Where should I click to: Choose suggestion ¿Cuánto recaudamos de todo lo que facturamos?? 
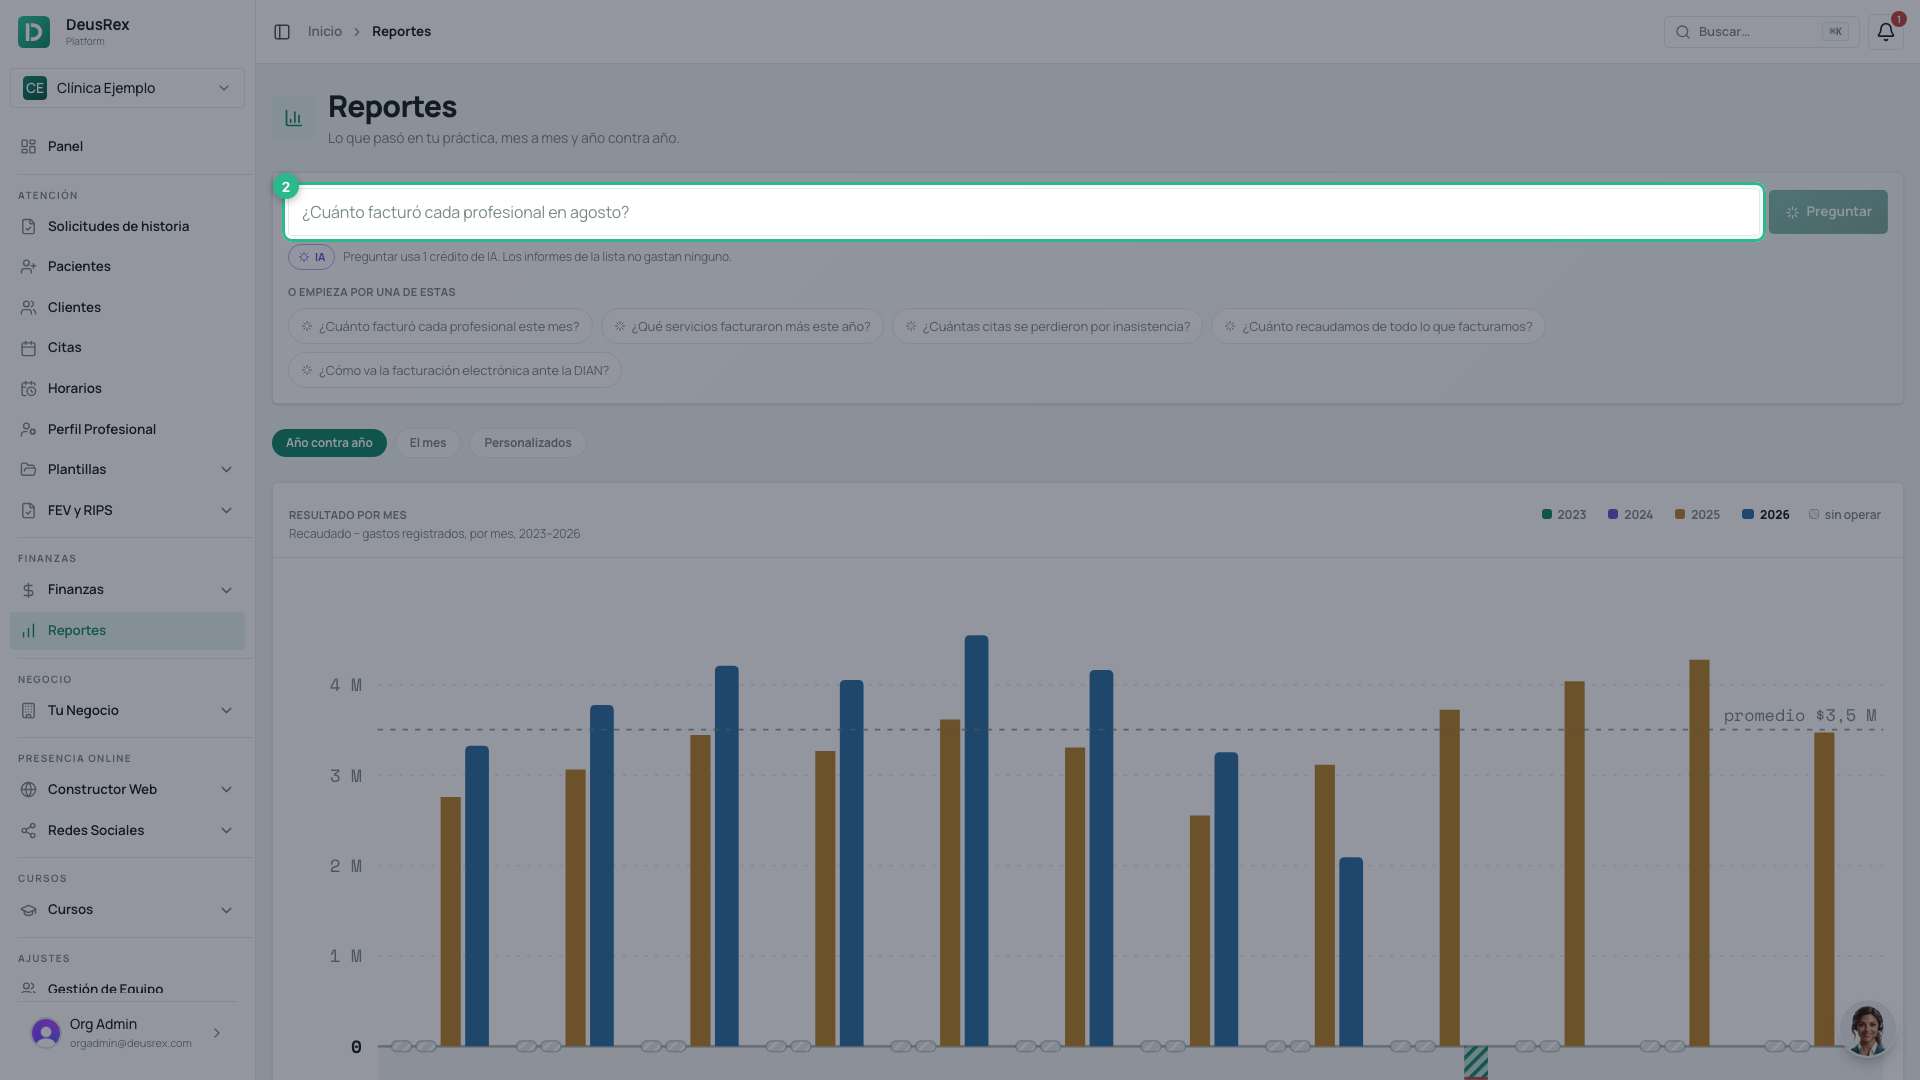tap(1378, 327)
